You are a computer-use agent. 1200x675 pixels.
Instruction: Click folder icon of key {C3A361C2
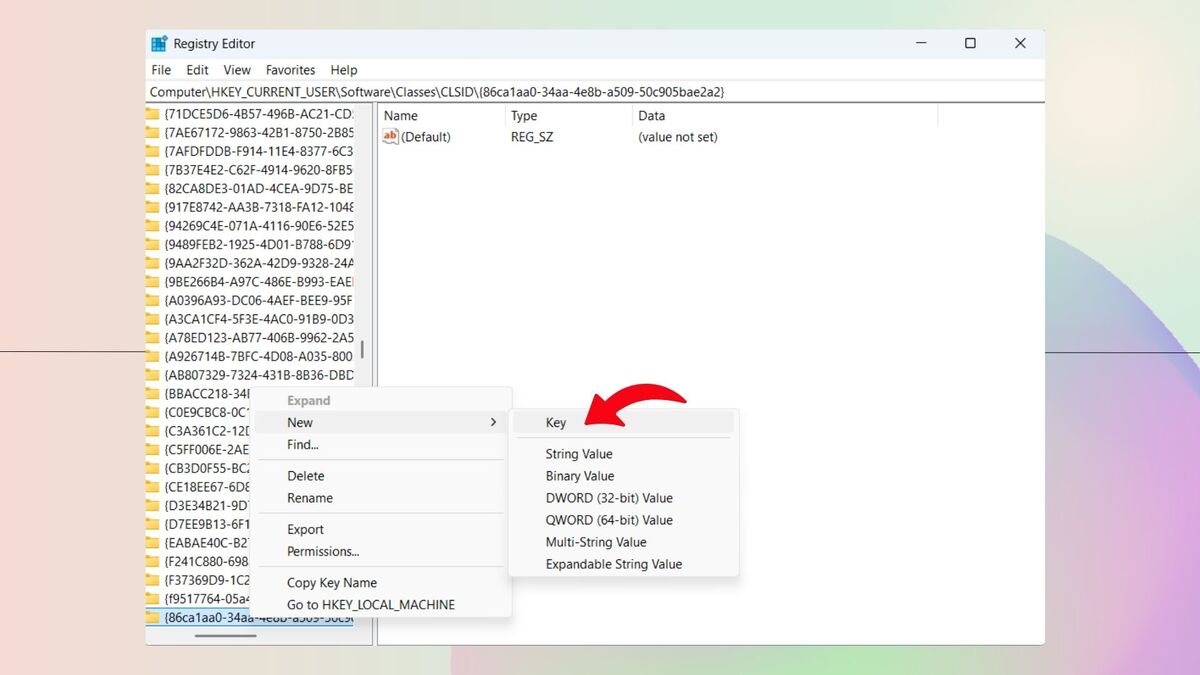tap(153, 431)
